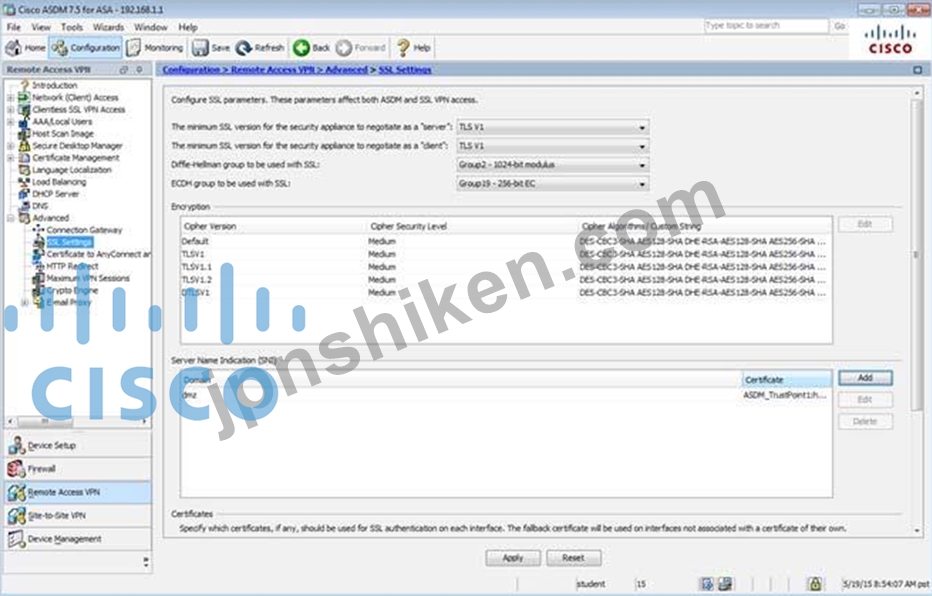Click Add in Server Name Indication
Viewport: 932px width, 596px height.
point(865,378)
